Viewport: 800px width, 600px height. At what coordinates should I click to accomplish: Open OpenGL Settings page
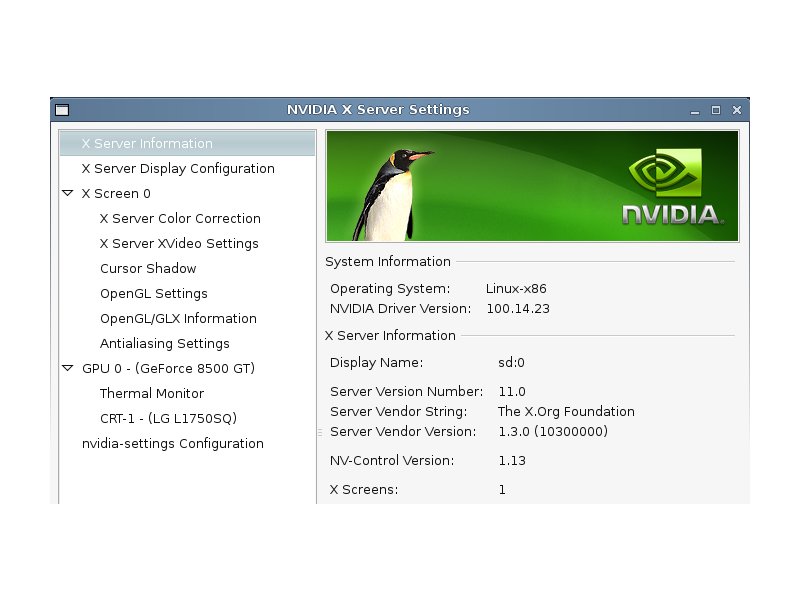[154, 293]
